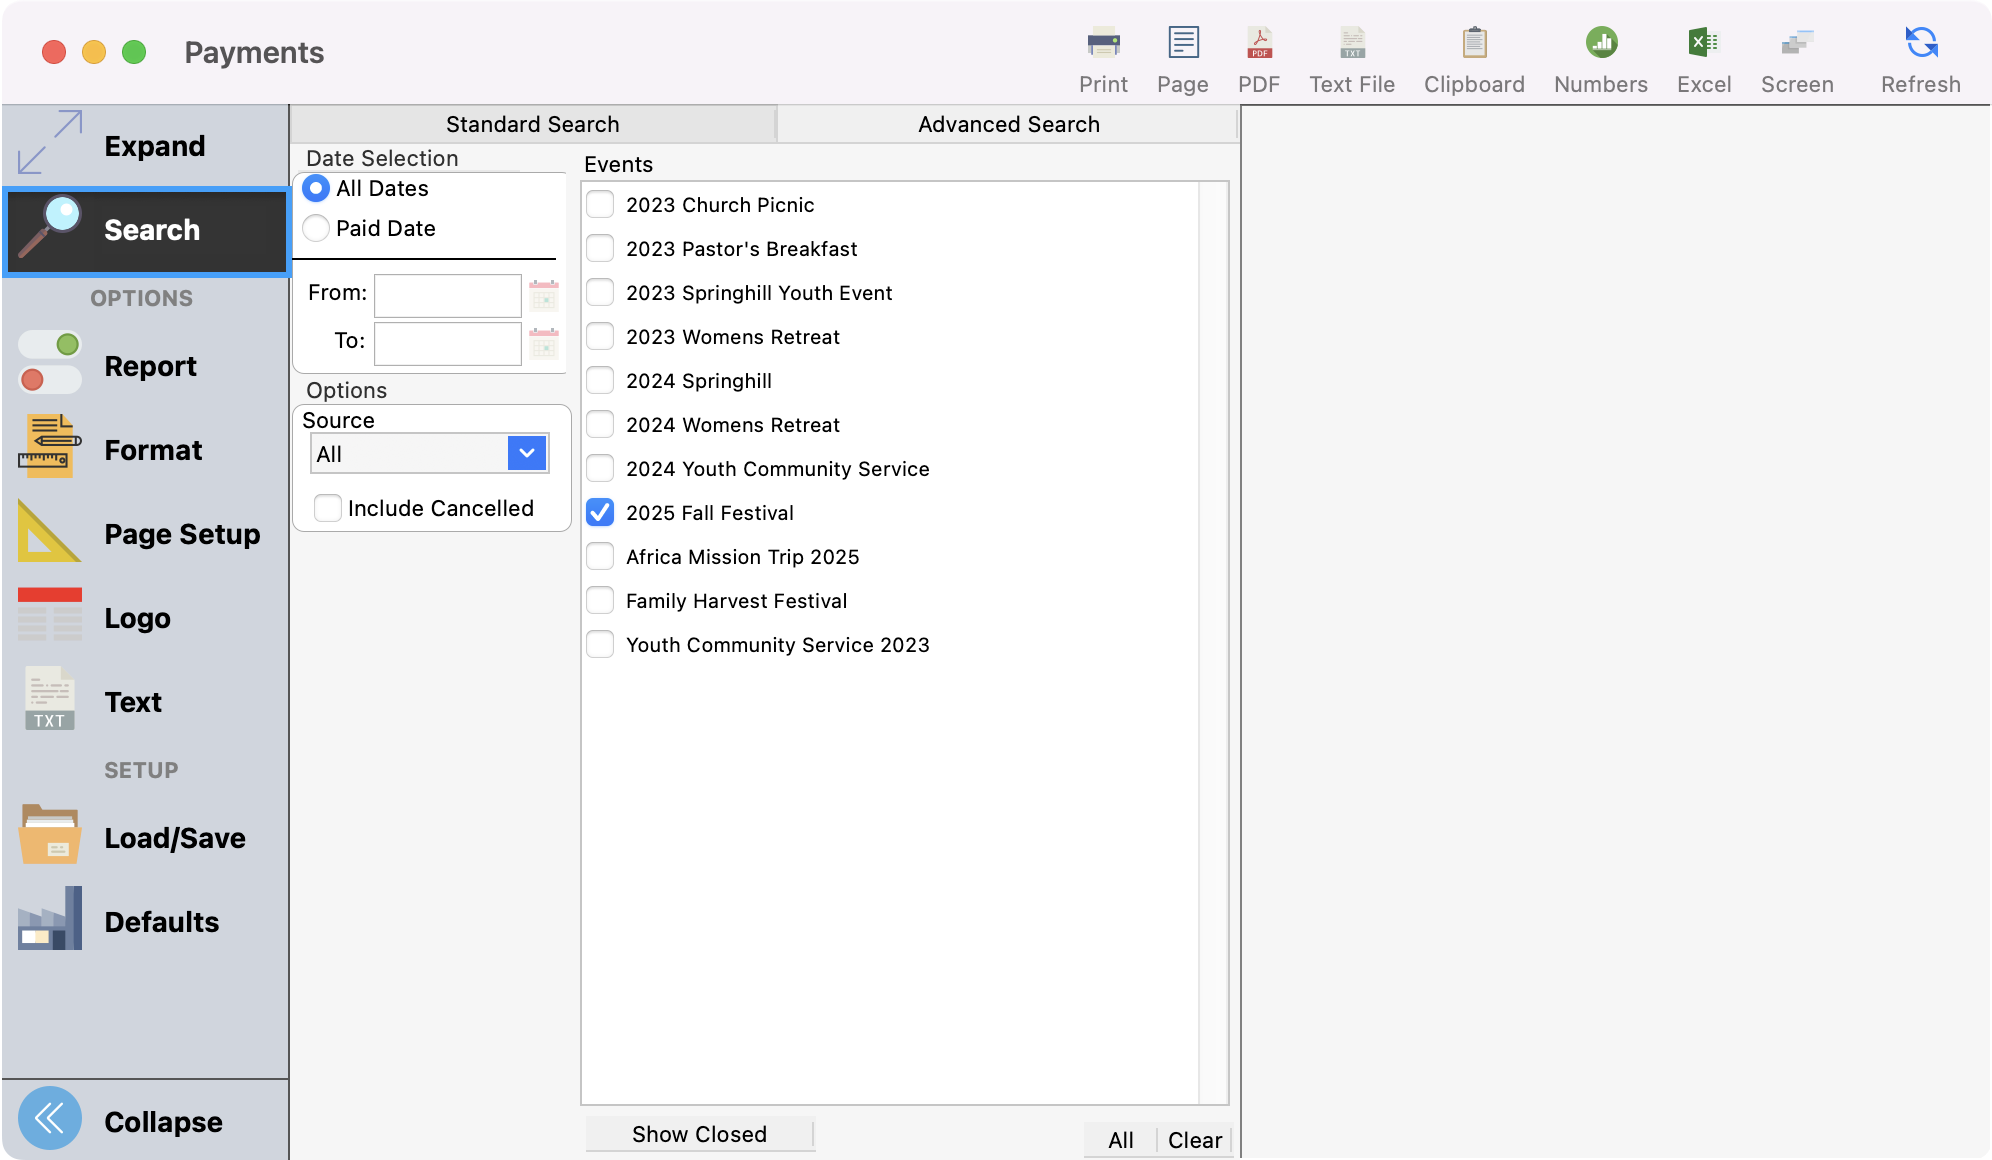Select the Paid Date radio button
Screen dimensions: 1992x1160
click(316, 228)
